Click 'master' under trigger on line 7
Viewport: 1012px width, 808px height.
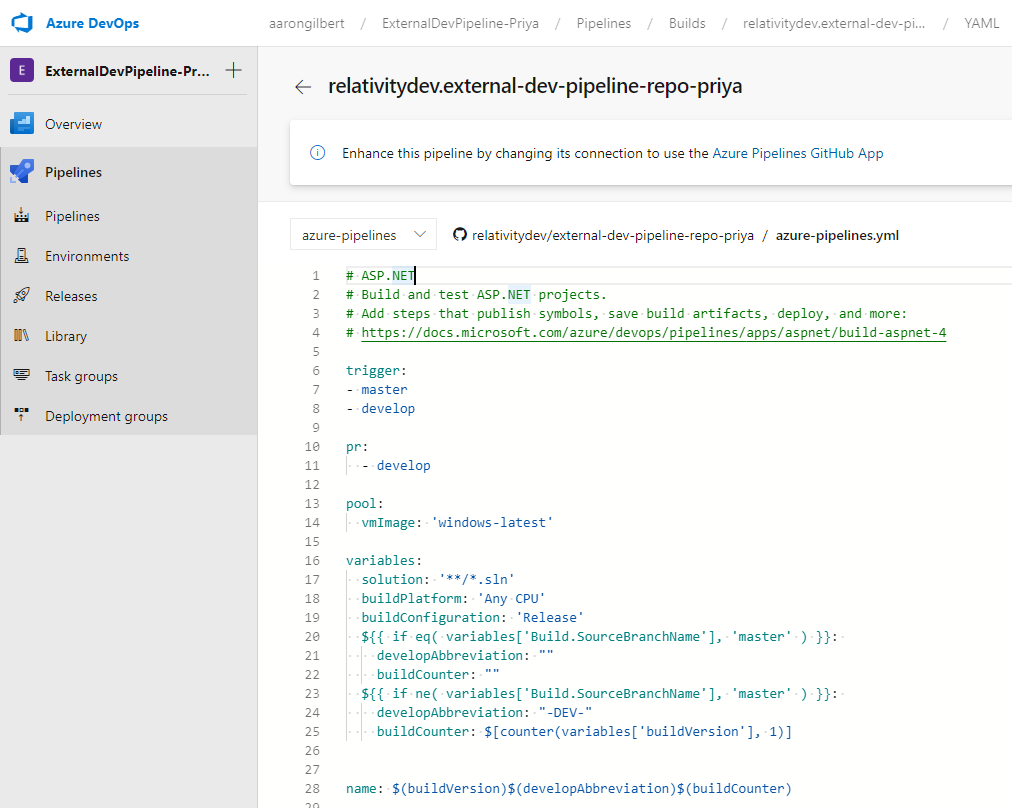pyautogui.click(x=384, y=389)
